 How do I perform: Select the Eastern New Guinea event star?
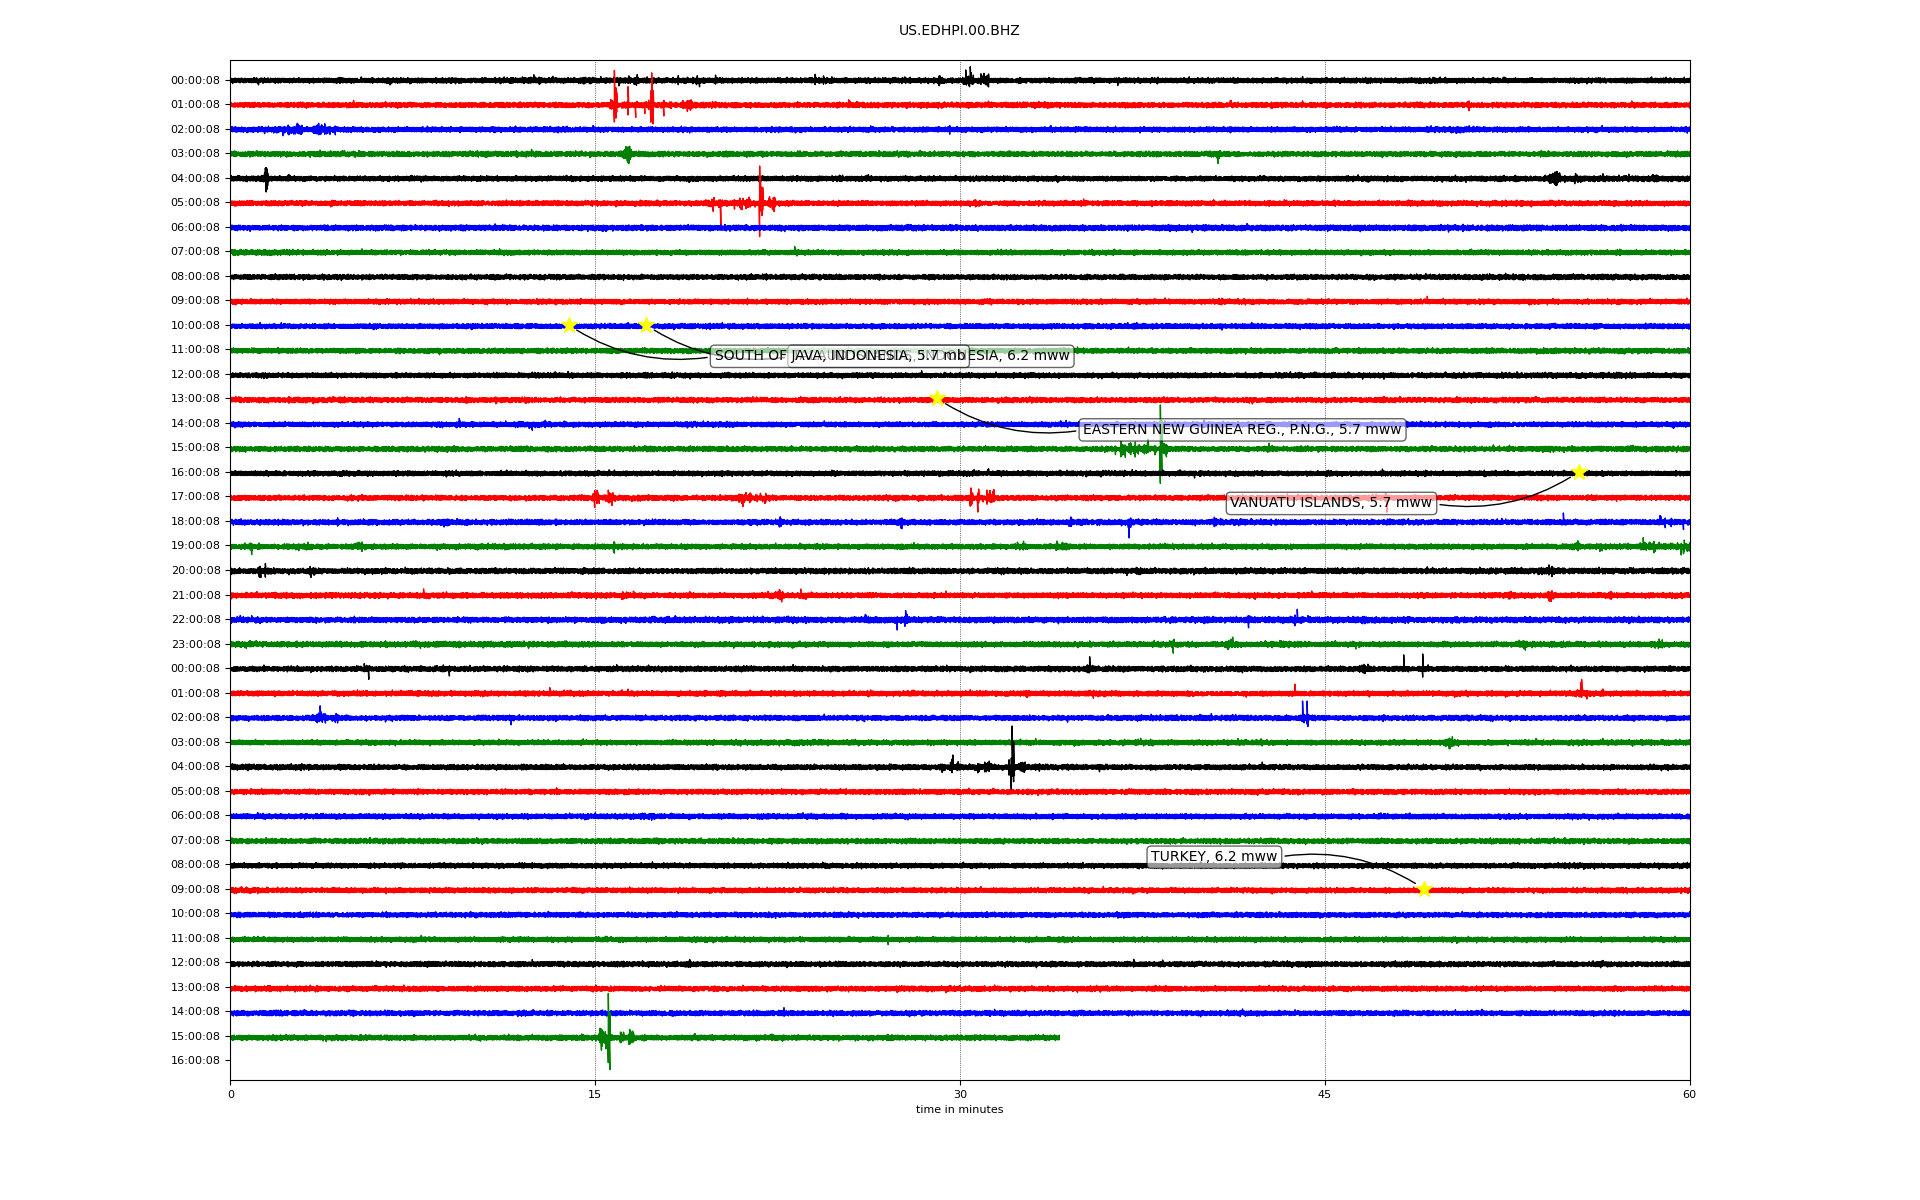[937, 398]
